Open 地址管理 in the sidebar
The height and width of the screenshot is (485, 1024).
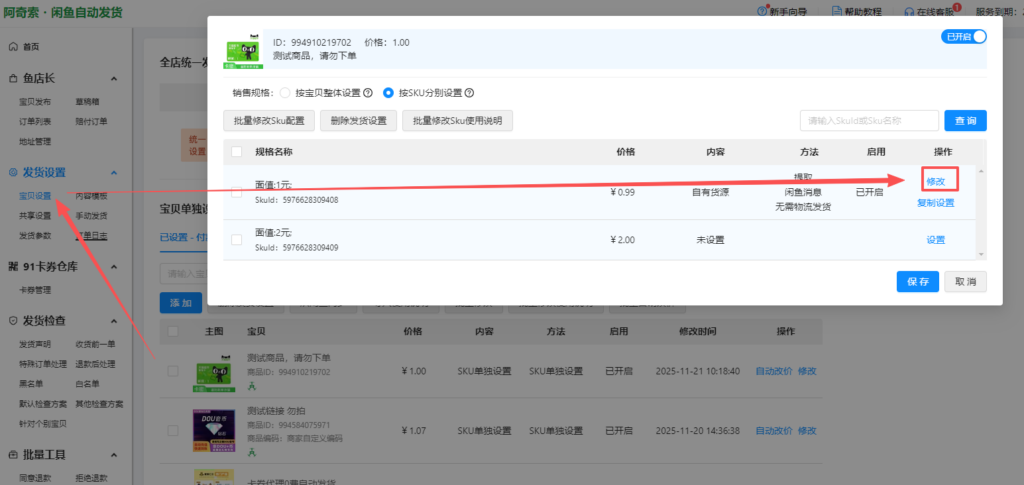(x=35, y=141)
